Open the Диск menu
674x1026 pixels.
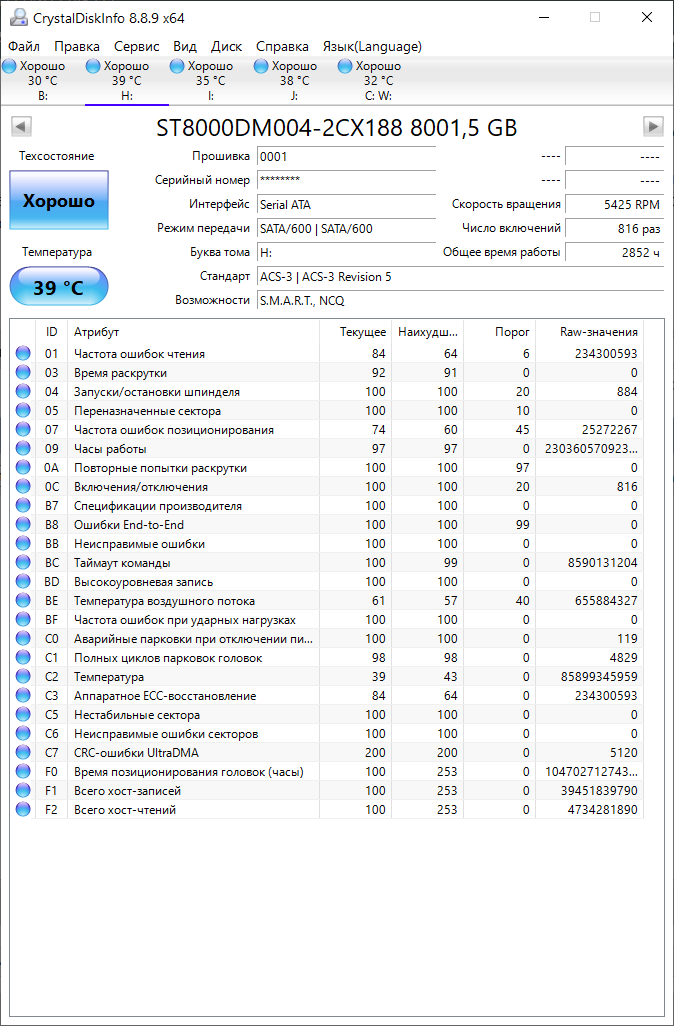click(x=226, y=46)
